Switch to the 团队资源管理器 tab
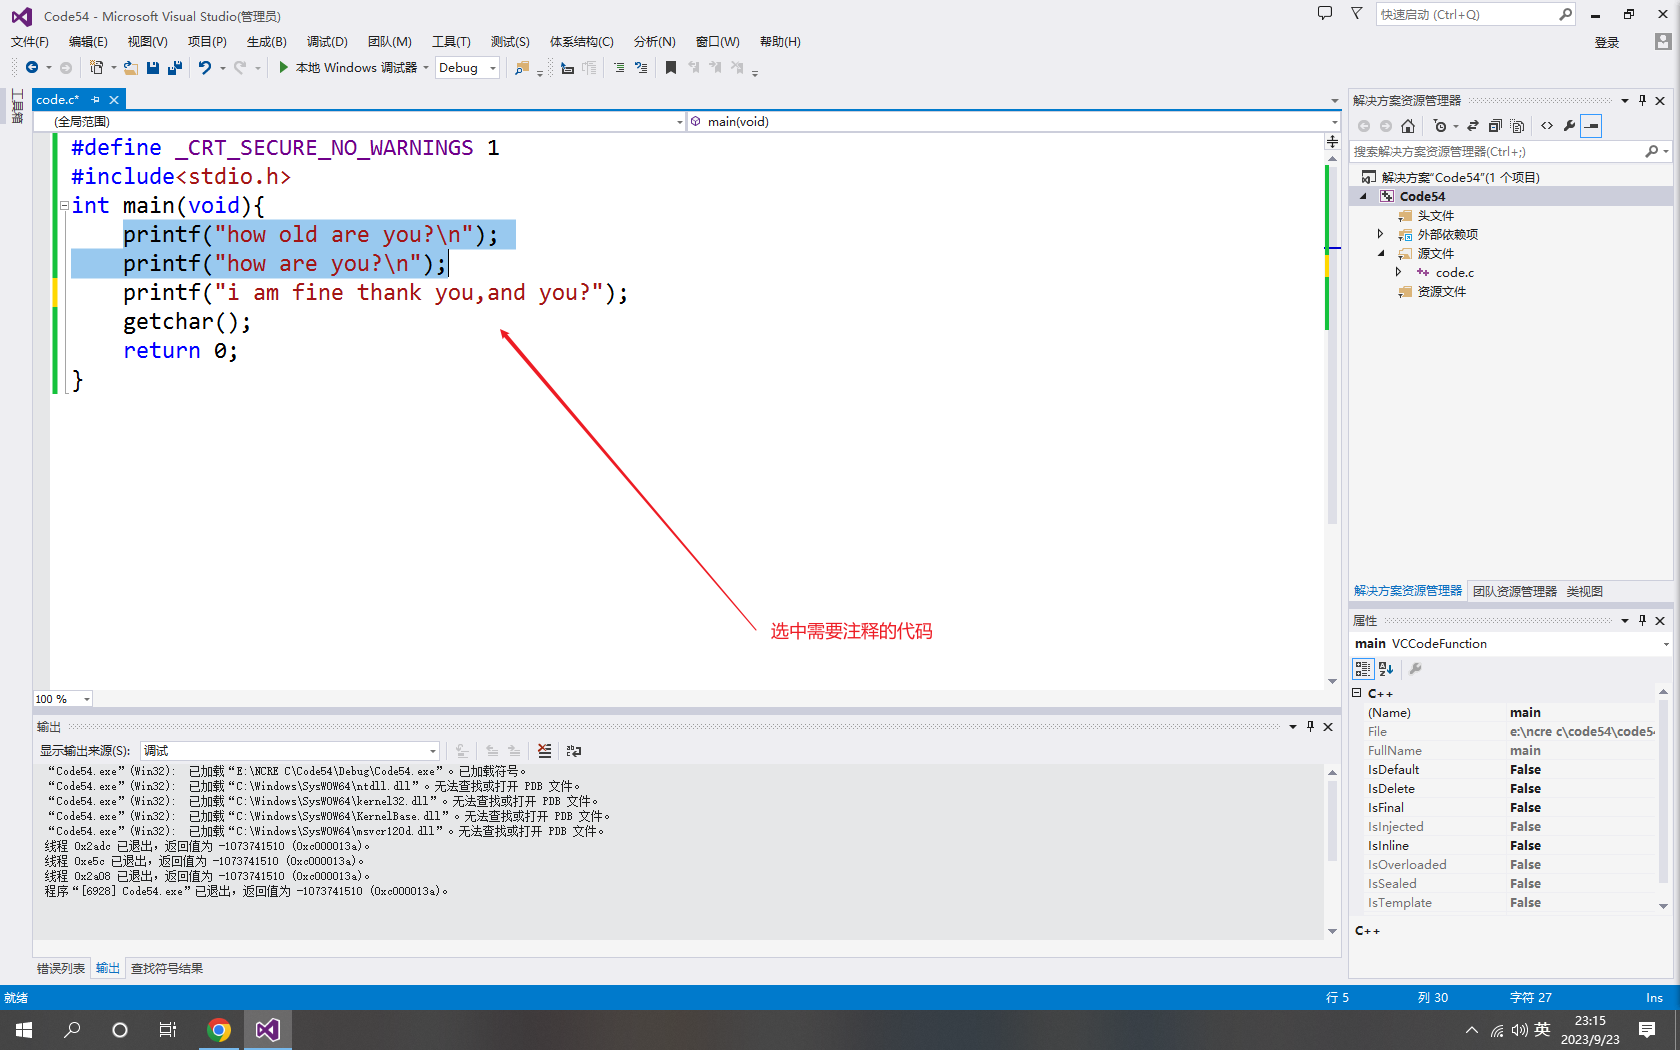Image resolution: width=1680 pixels, height=1050 pixels. click(1515, 591)
